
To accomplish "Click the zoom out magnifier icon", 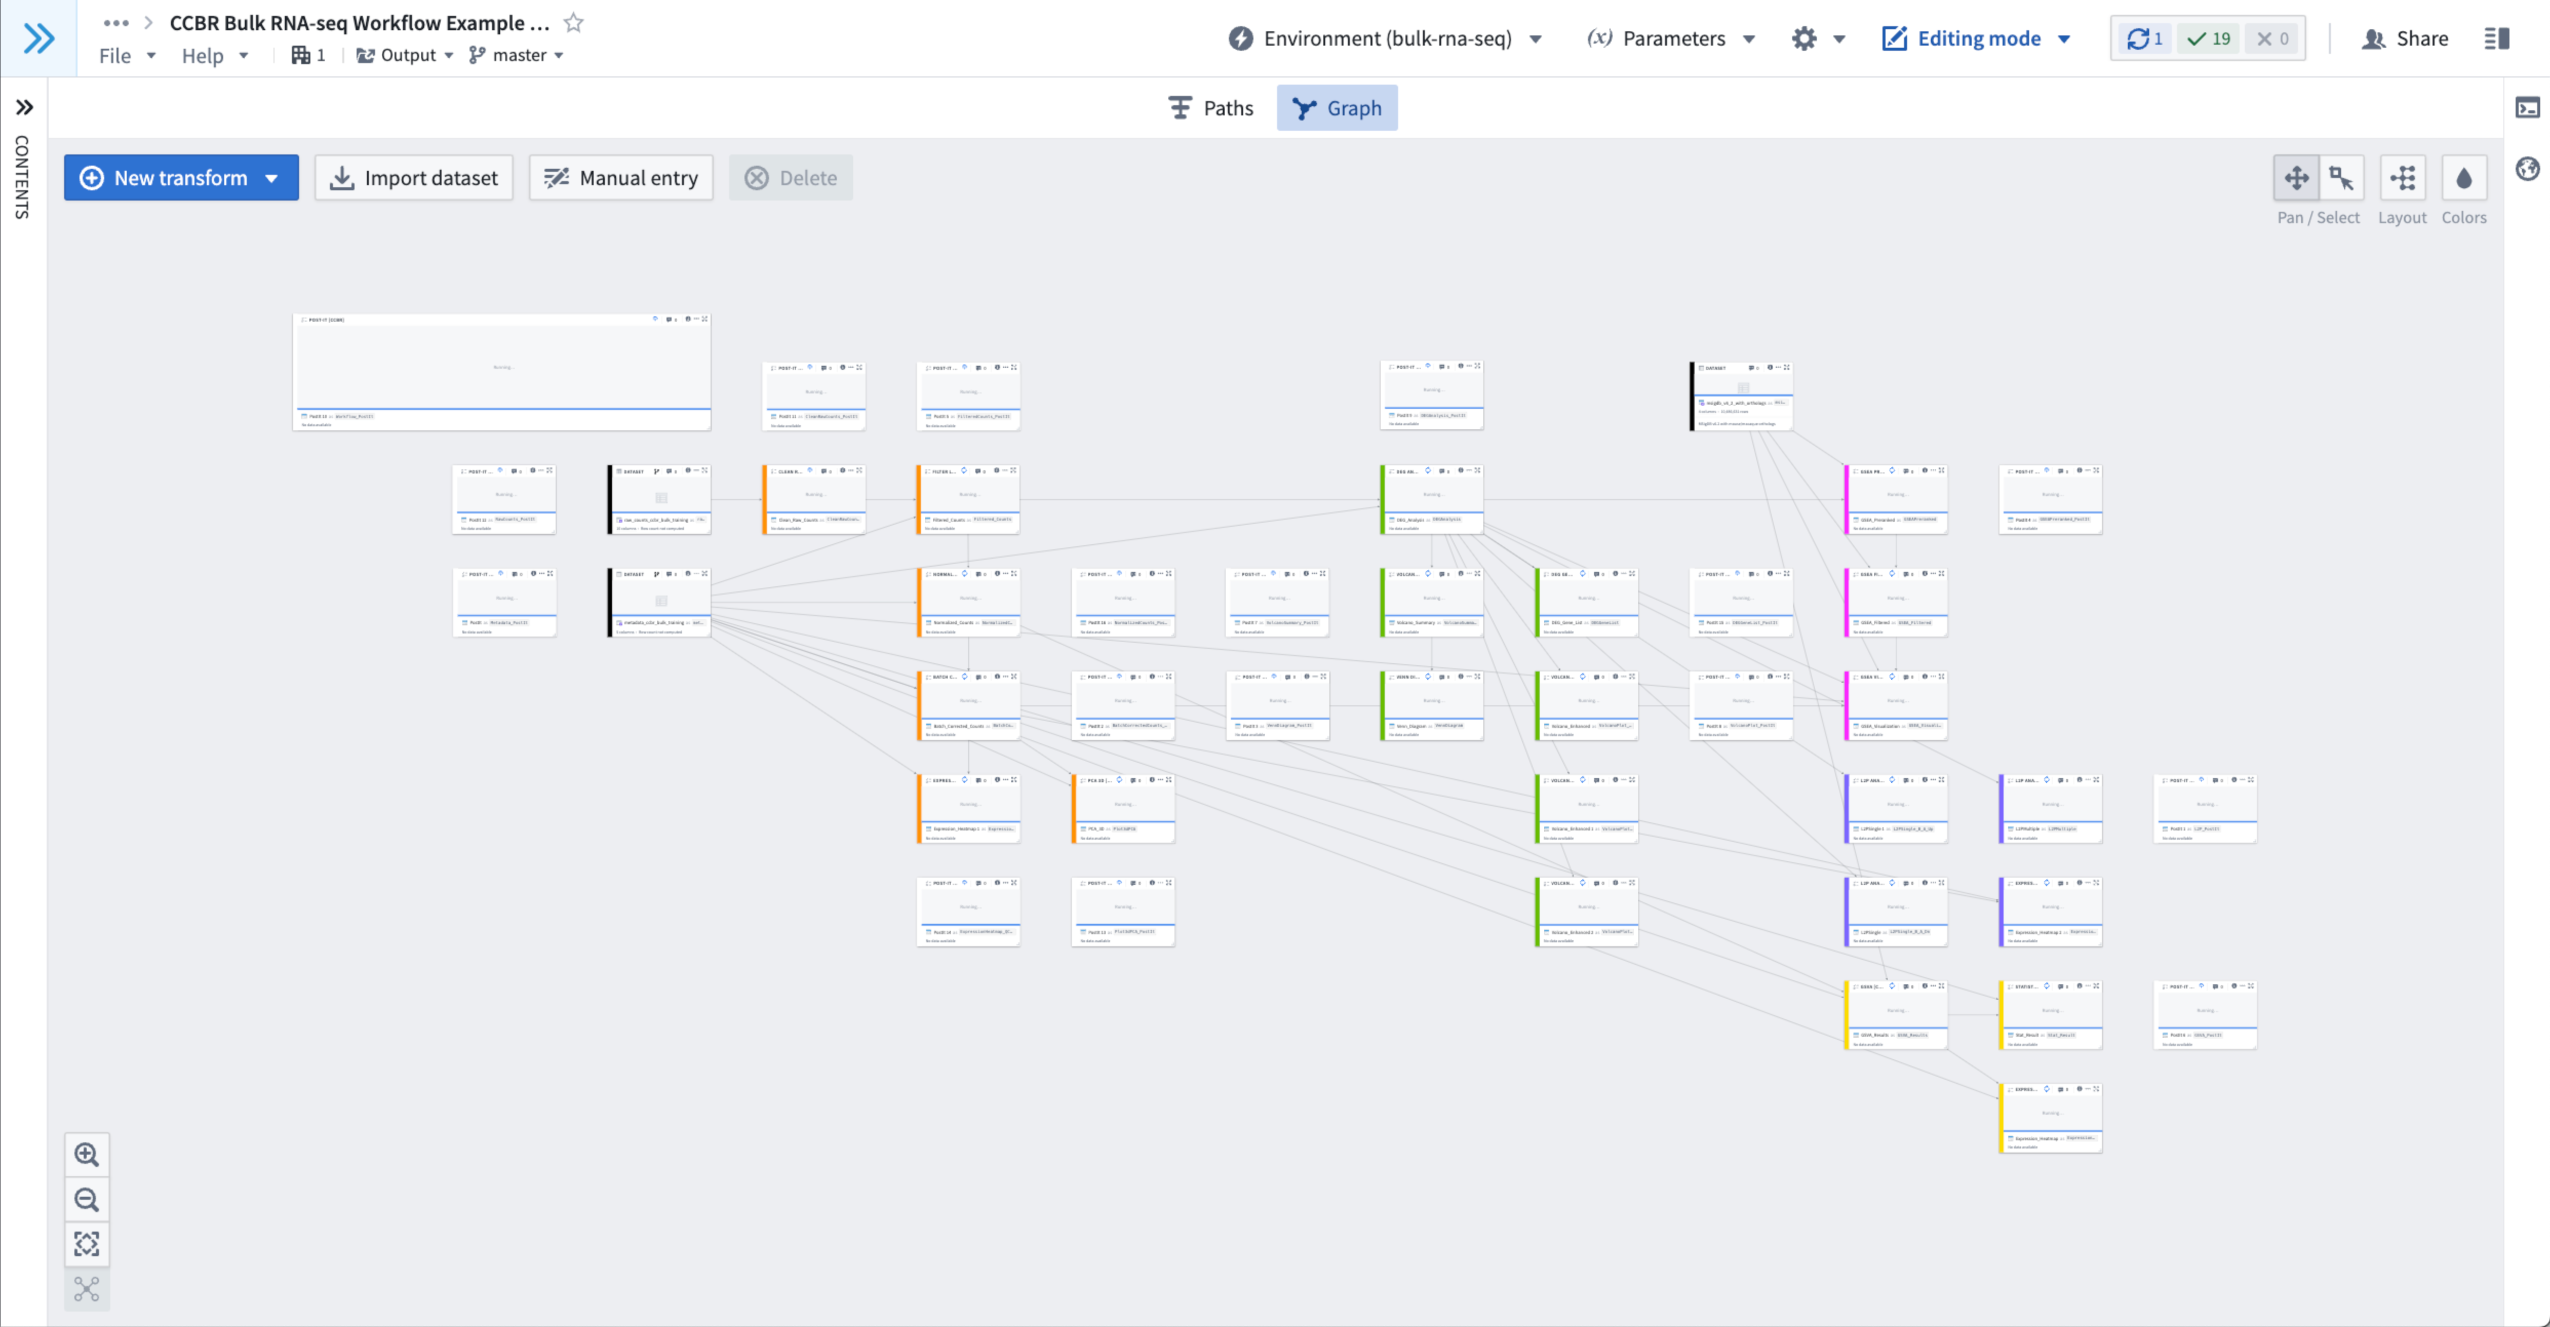I will pos(87,1200).
